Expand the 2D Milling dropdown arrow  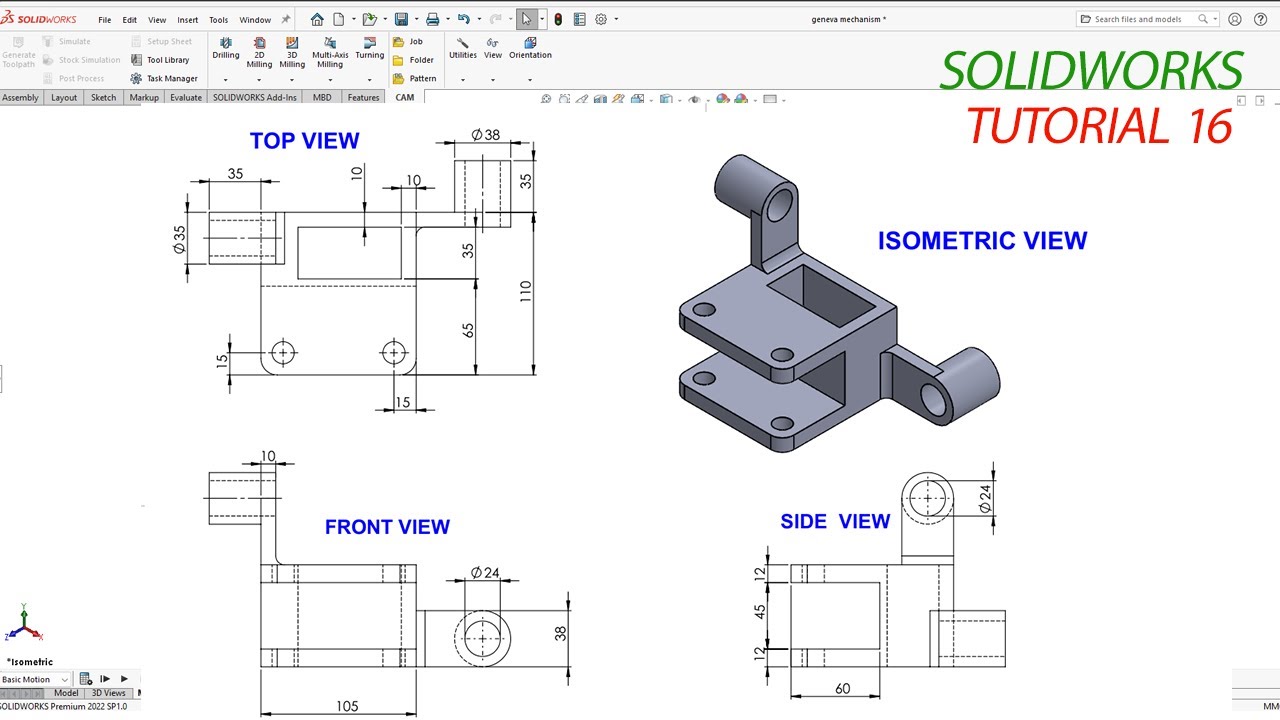tap(259, 80)
